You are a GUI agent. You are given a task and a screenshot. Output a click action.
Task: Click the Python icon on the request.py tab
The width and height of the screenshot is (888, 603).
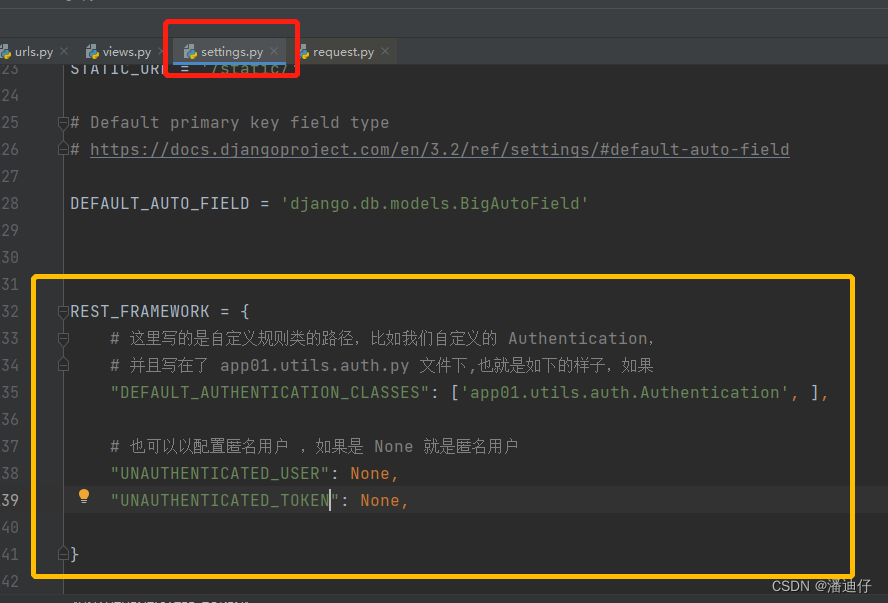tap(303, 50)
